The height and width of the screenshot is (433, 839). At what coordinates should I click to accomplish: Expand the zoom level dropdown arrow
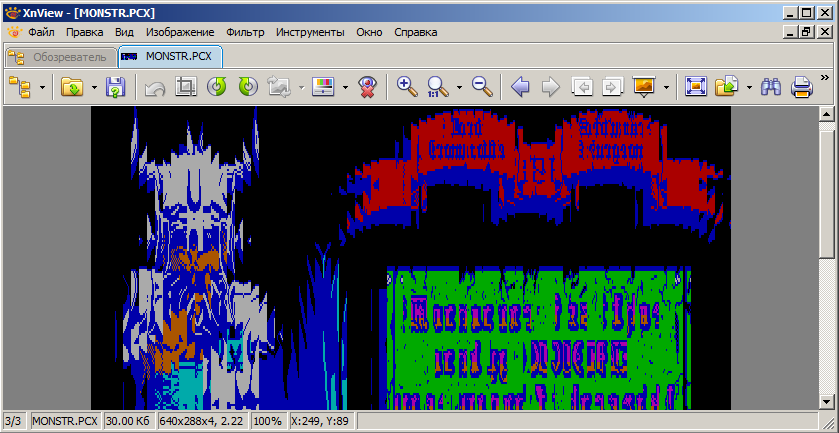pos(460,87)
